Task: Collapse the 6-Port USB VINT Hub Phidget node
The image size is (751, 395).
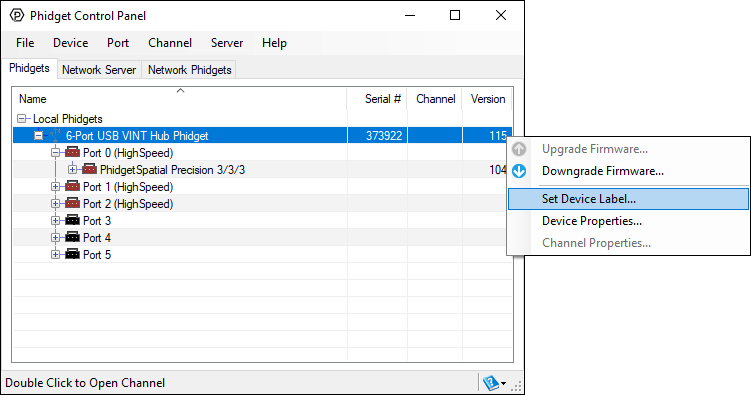Action: [x=38, y=135]
